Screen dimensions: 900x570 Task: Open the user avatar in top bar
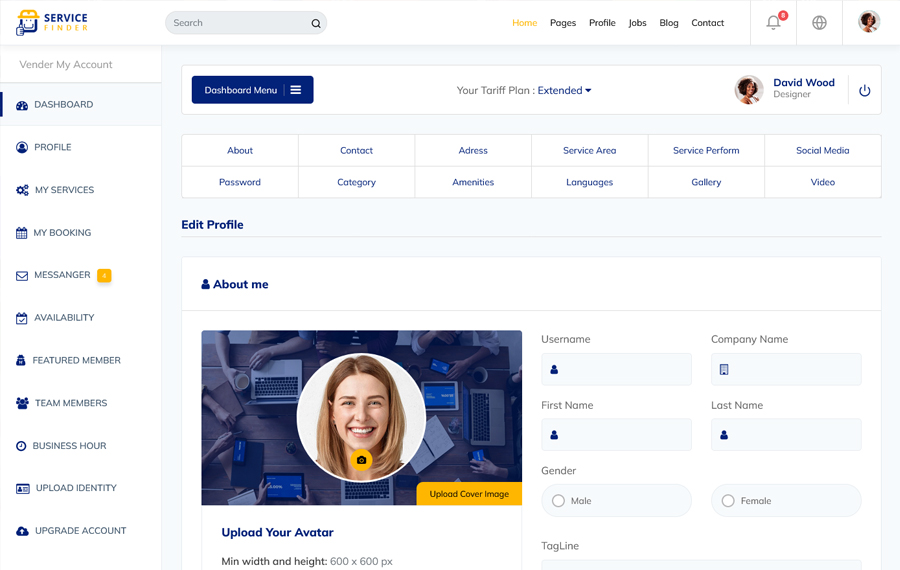(868, 22)
